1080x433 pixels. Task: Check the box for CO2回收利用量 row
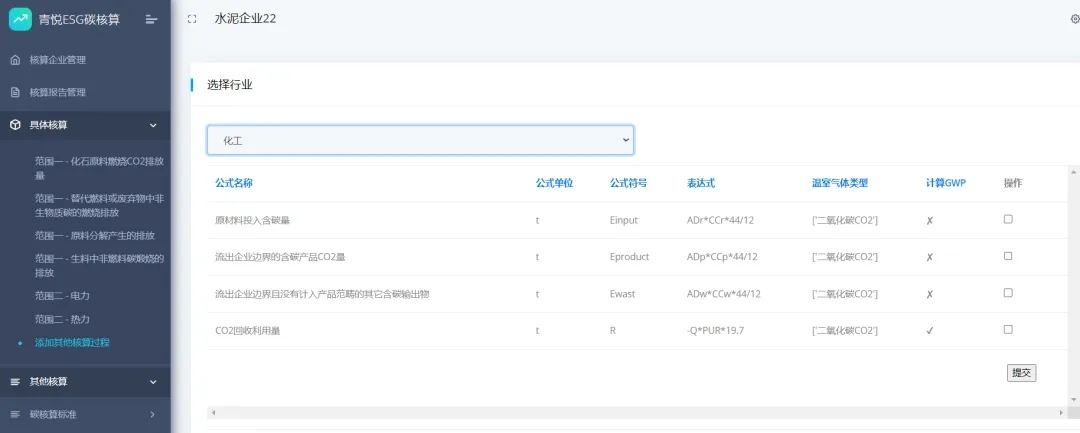[x=1008, y=329]
